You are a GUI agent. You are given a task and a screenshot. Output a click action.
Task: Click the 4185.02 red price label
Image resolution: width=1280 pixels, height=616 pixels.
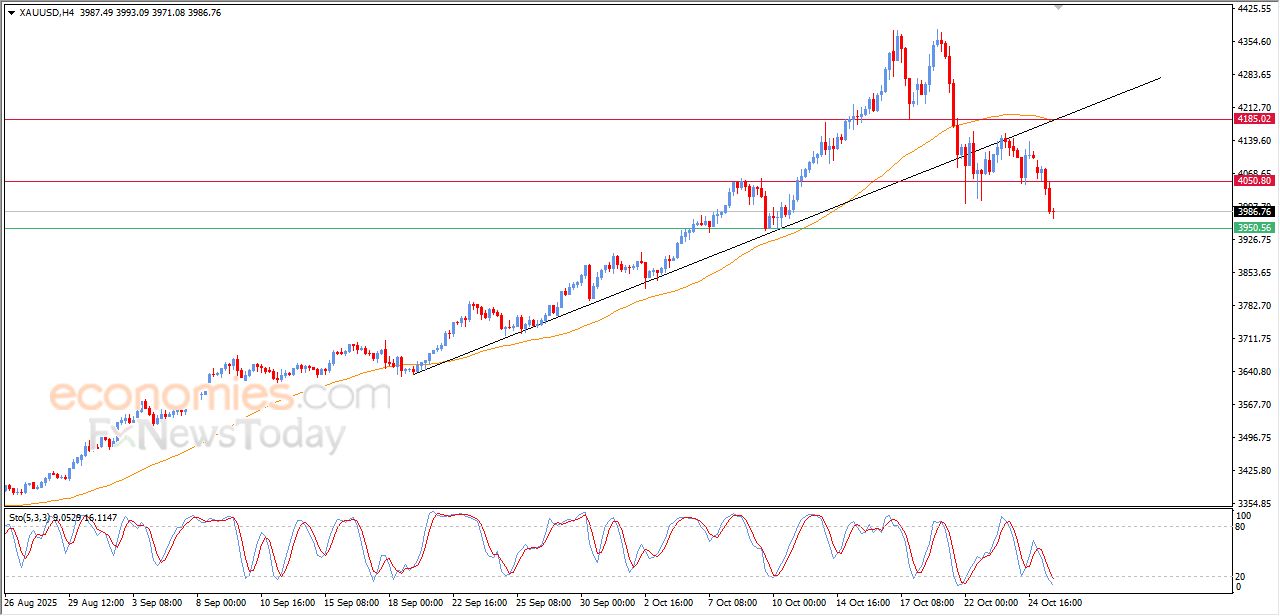click(x=1253, y=118)
